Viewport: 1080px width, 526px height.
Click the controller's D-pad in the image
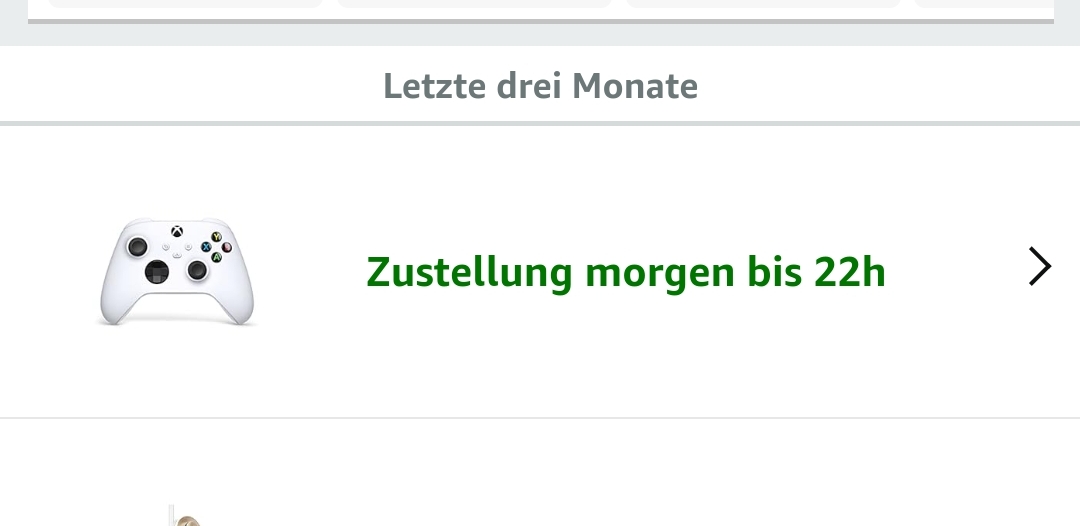click(x=157, y=272)
